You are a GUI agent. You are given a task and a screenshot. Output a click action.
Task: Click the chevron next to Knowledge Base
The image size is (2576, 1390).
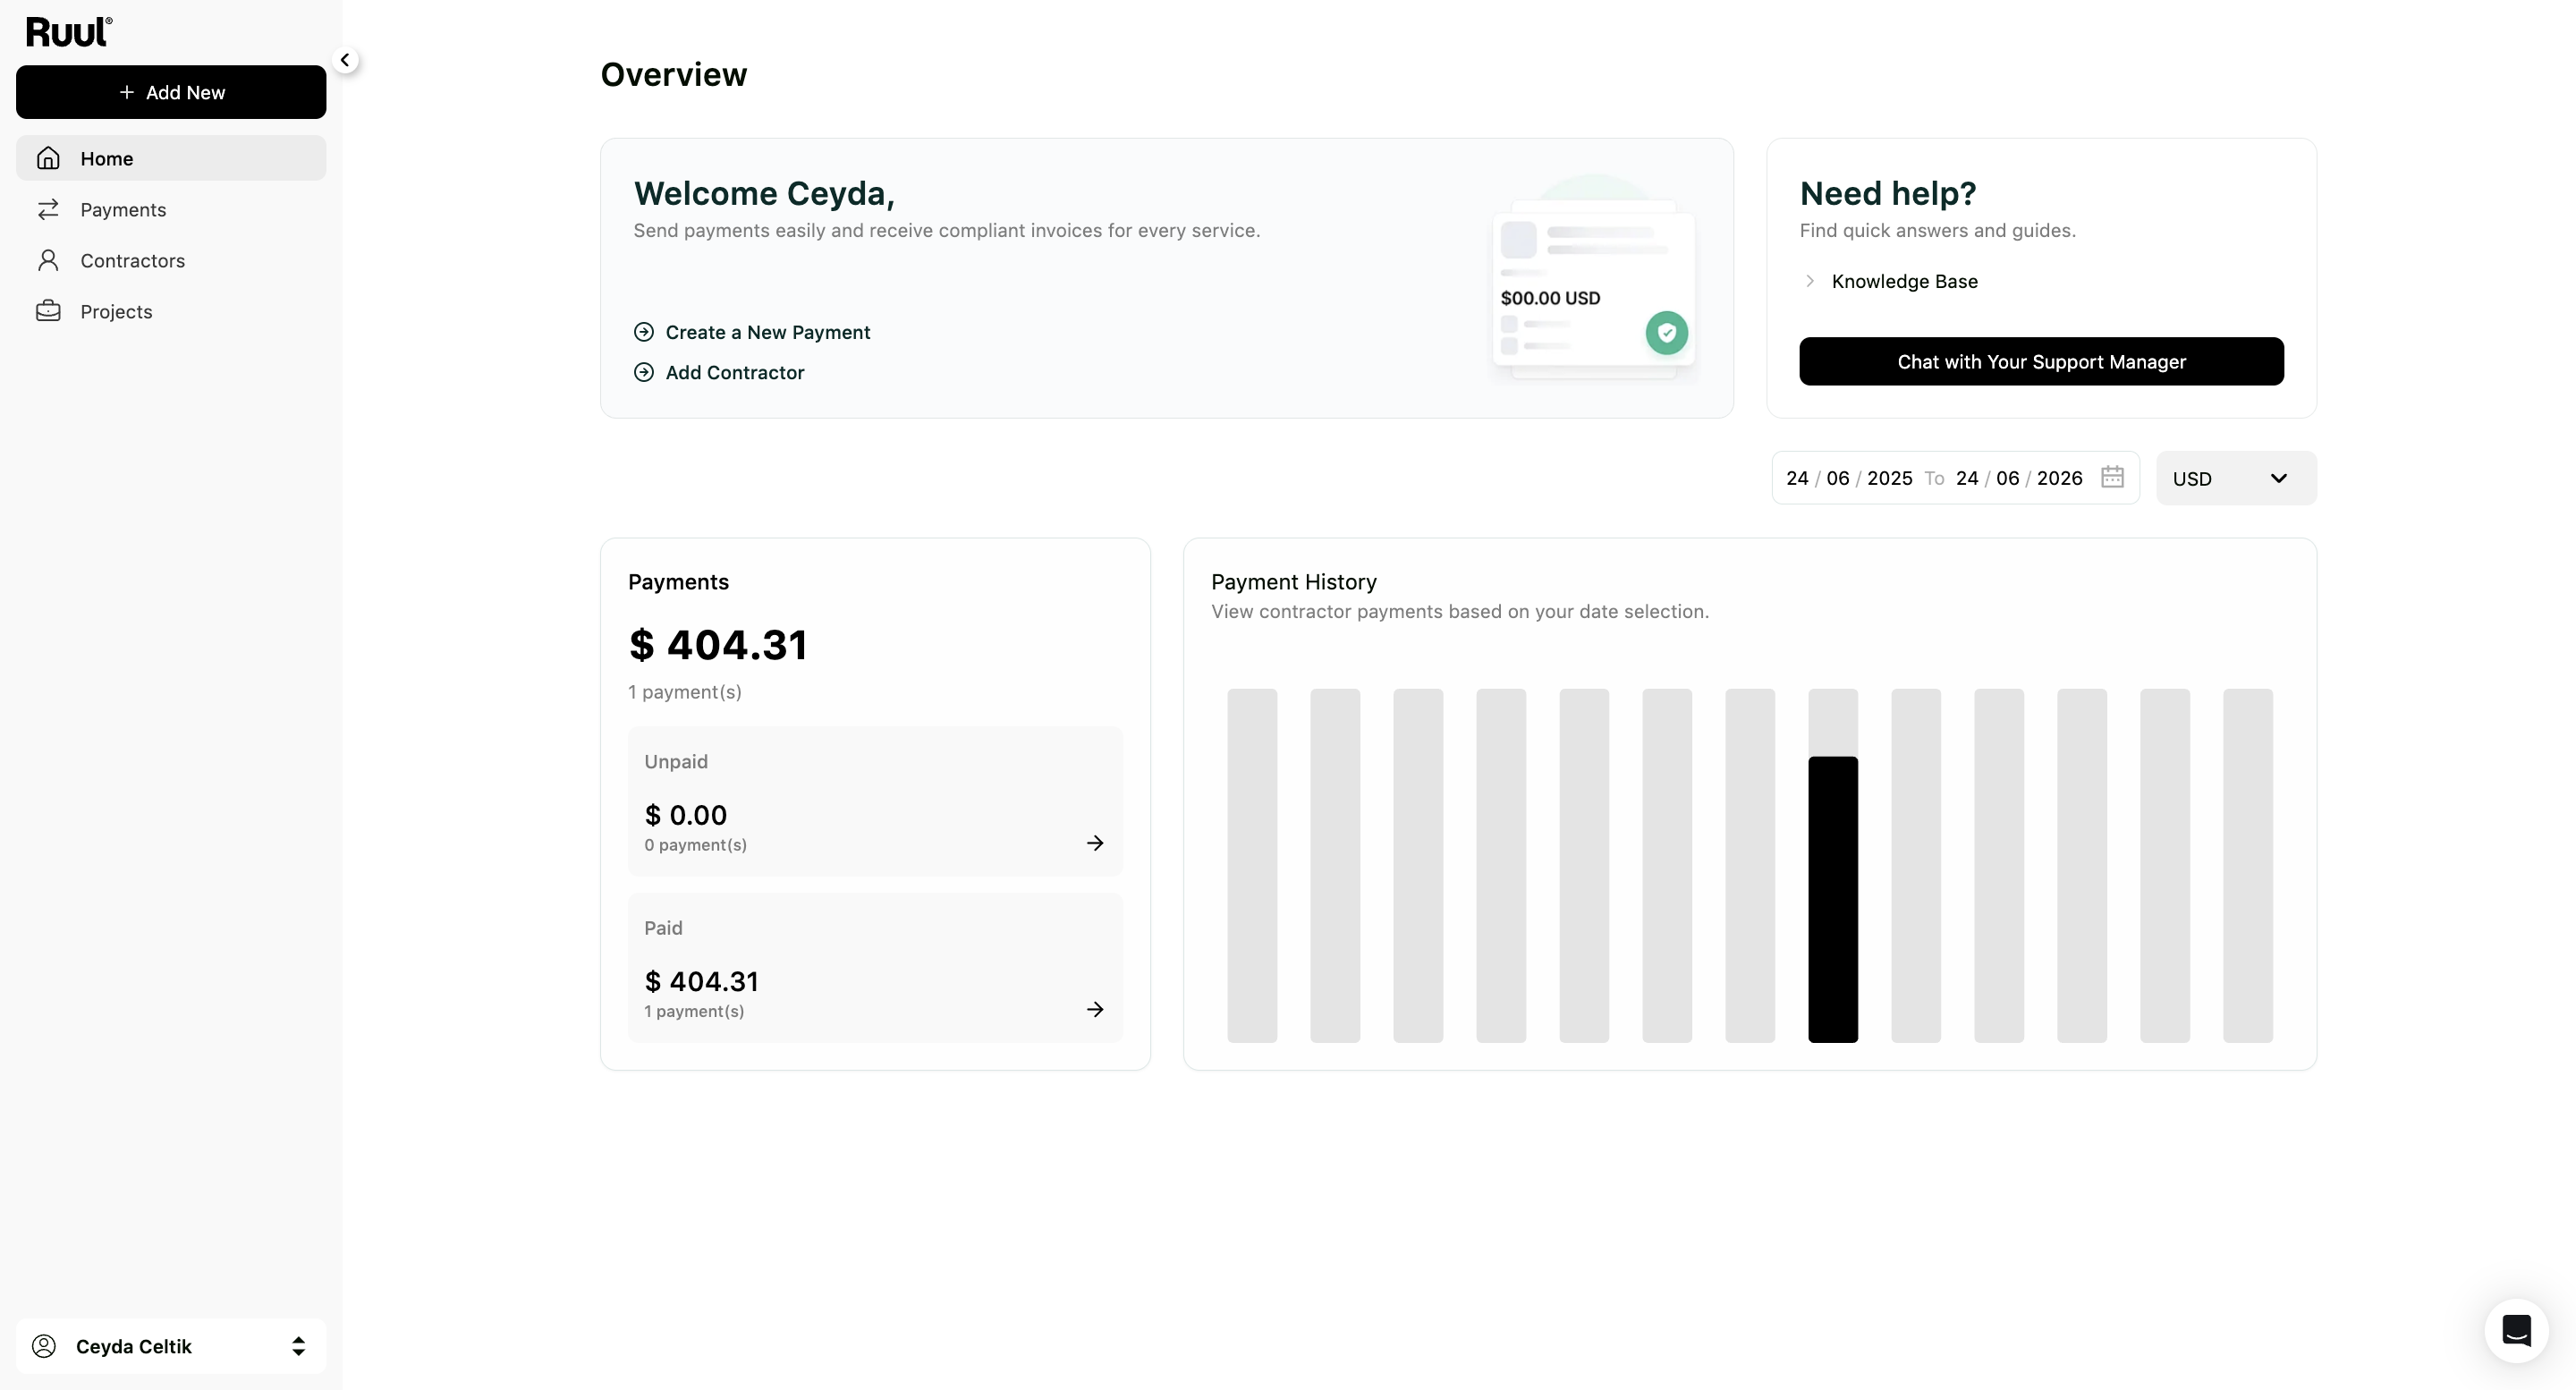tap(1810, 281)
